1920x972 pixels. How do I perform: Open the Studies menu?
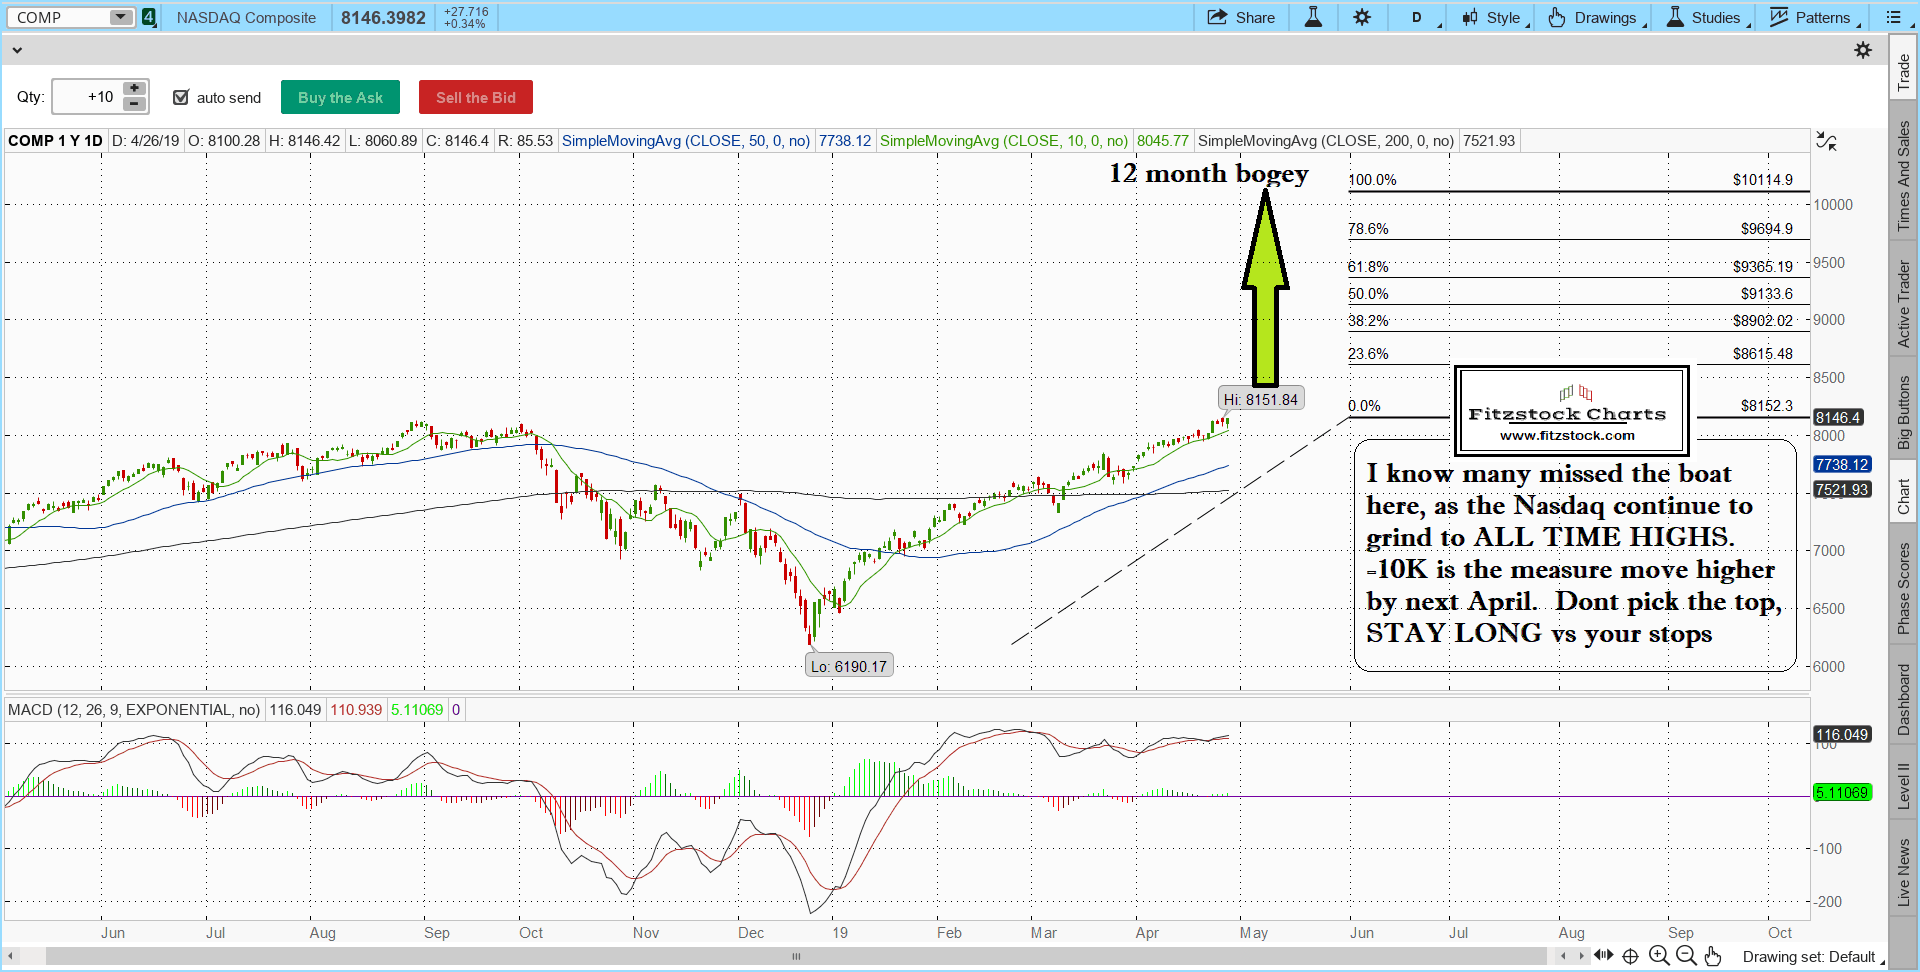tap(1705, 17)
